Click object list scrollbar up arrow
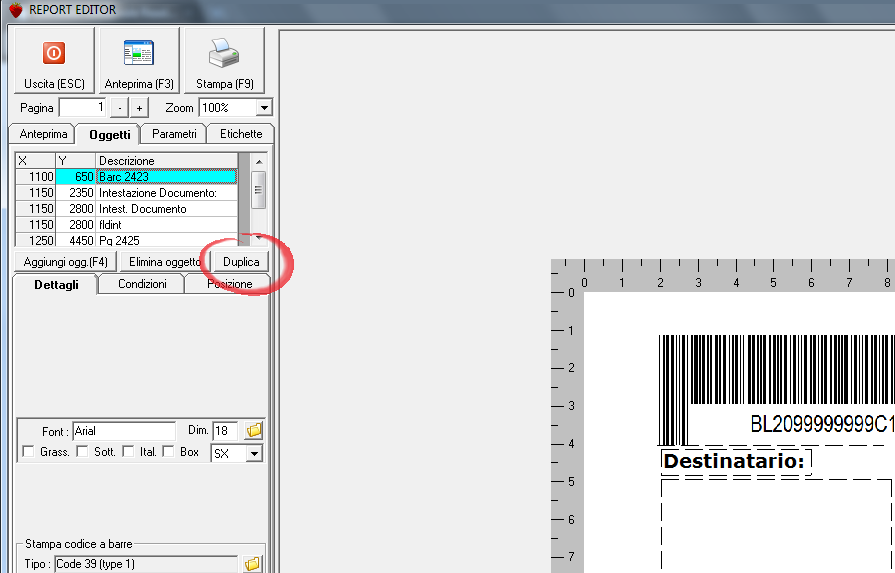This screenshot has width=895, height=573. click(259, 162)
